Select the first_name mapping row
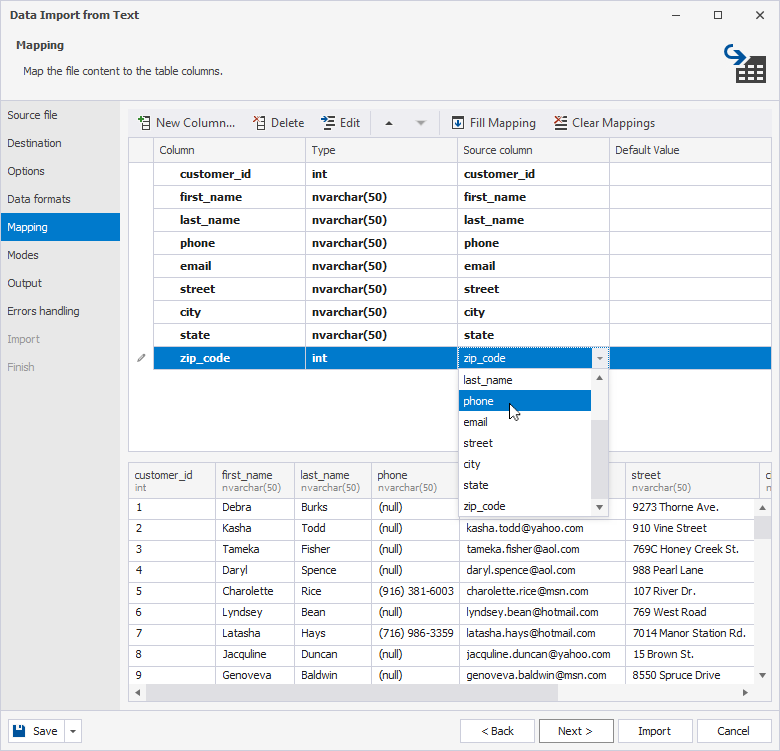The width and height of the screenshot is (780, 751). (462, 197)
